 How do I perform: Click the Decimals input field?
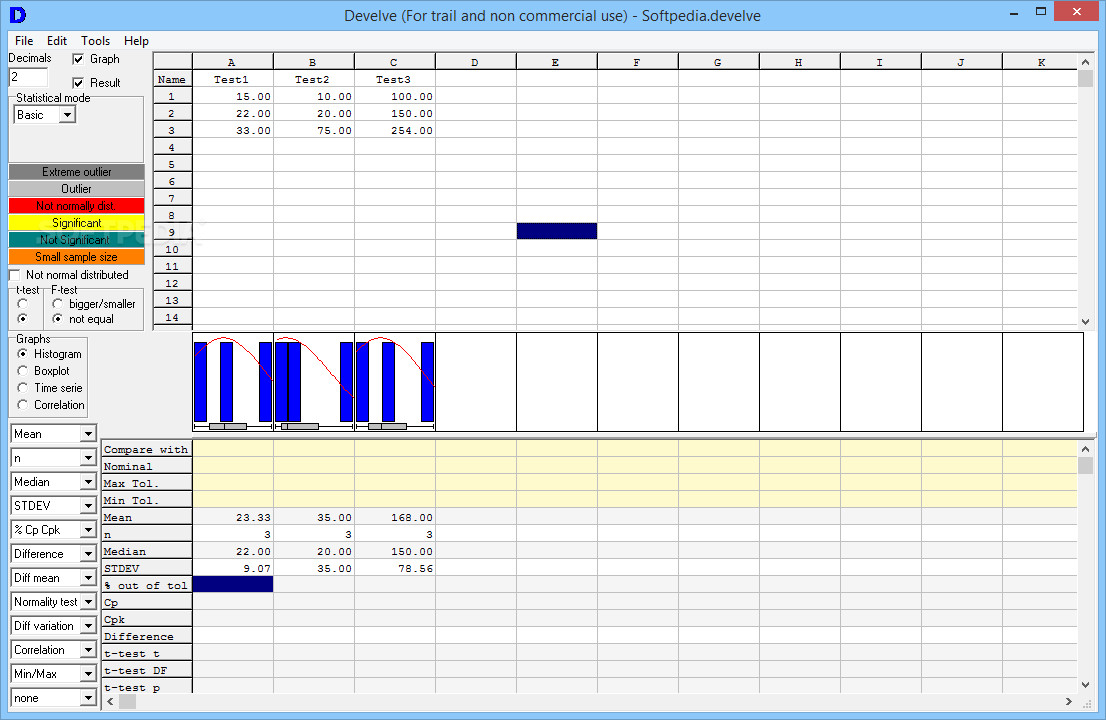click(28, 77)
